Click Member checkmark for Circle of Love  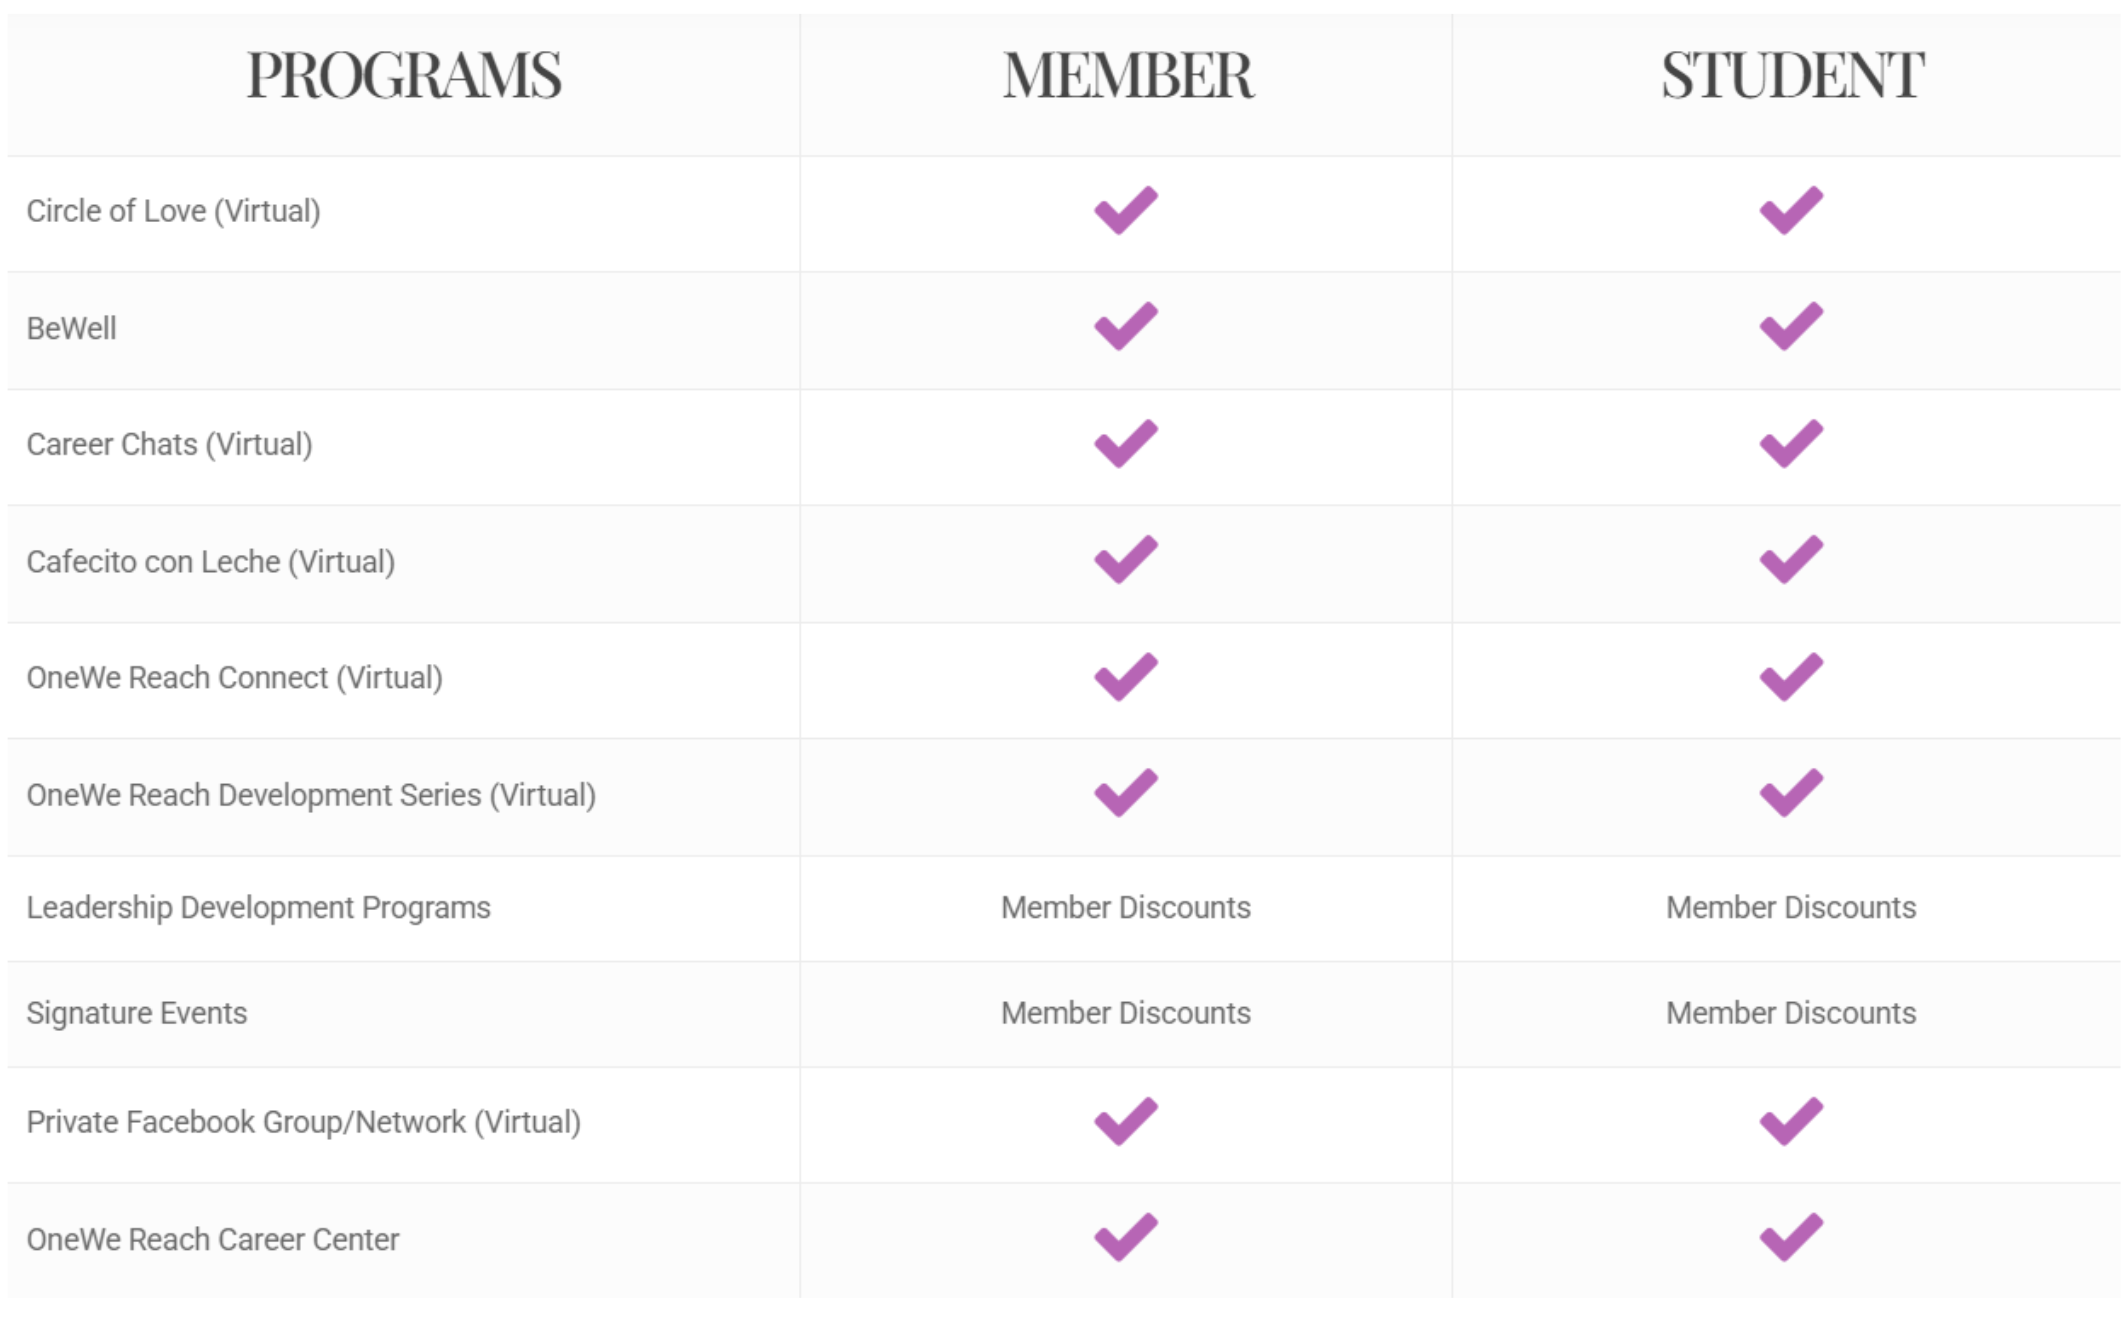click(x=1125, y=211)
